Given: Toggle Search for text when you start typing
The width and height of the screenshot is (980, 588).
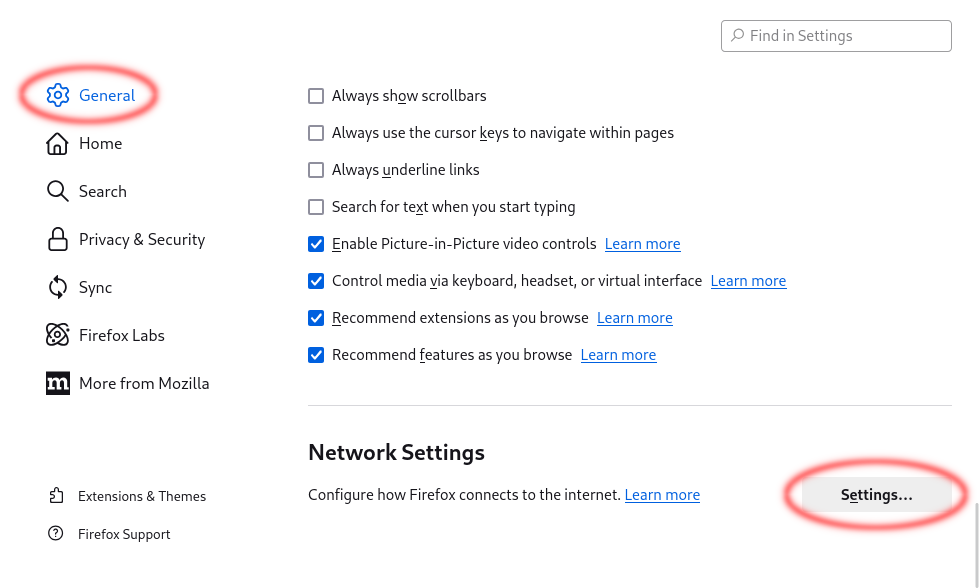Looking at the screenshot, I should tap(316, 207).
